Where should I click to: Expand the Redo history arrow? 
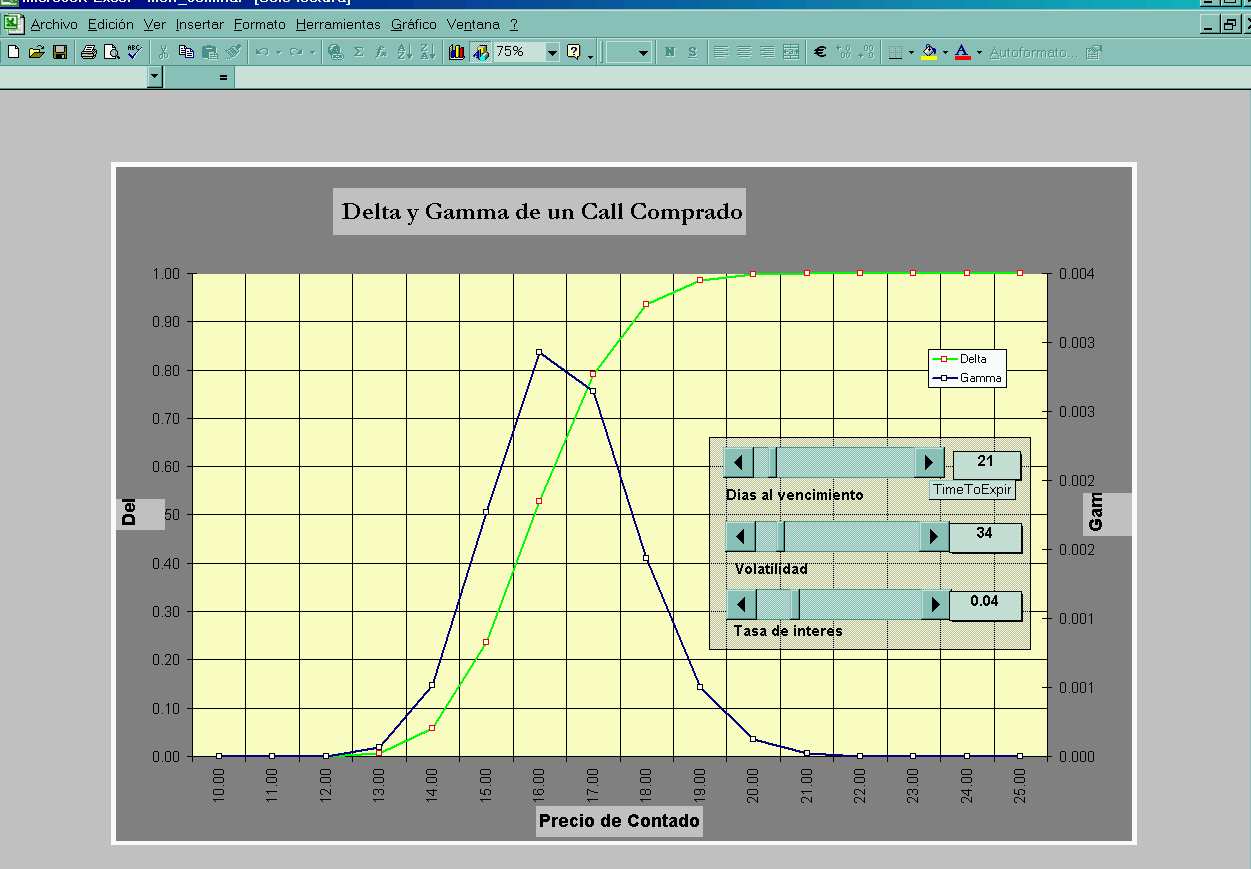pos(311,52)
